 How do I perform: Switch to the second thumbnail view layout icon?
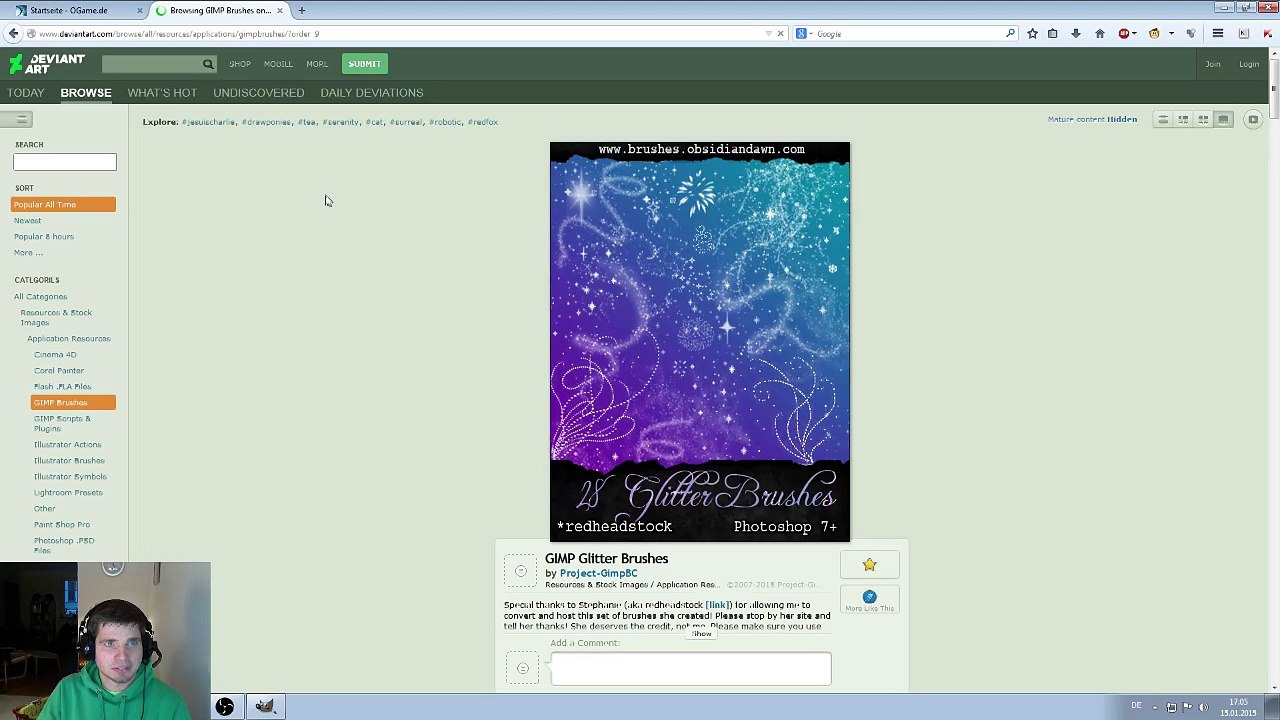[1183, 120]
